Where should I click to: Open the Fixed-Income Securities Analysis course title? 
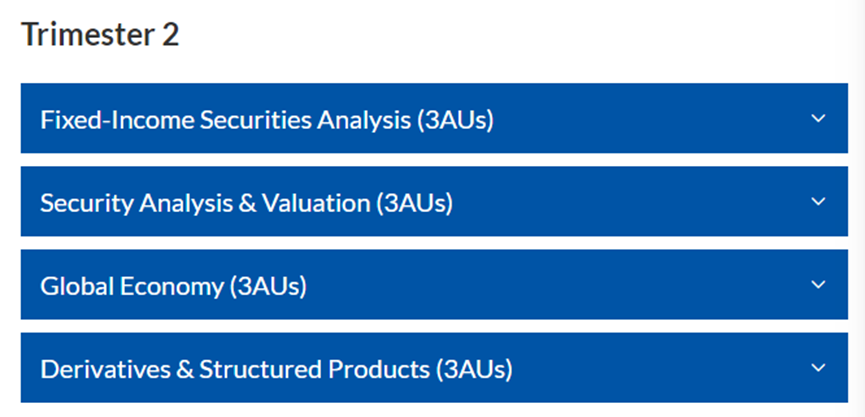pos(225,120)
